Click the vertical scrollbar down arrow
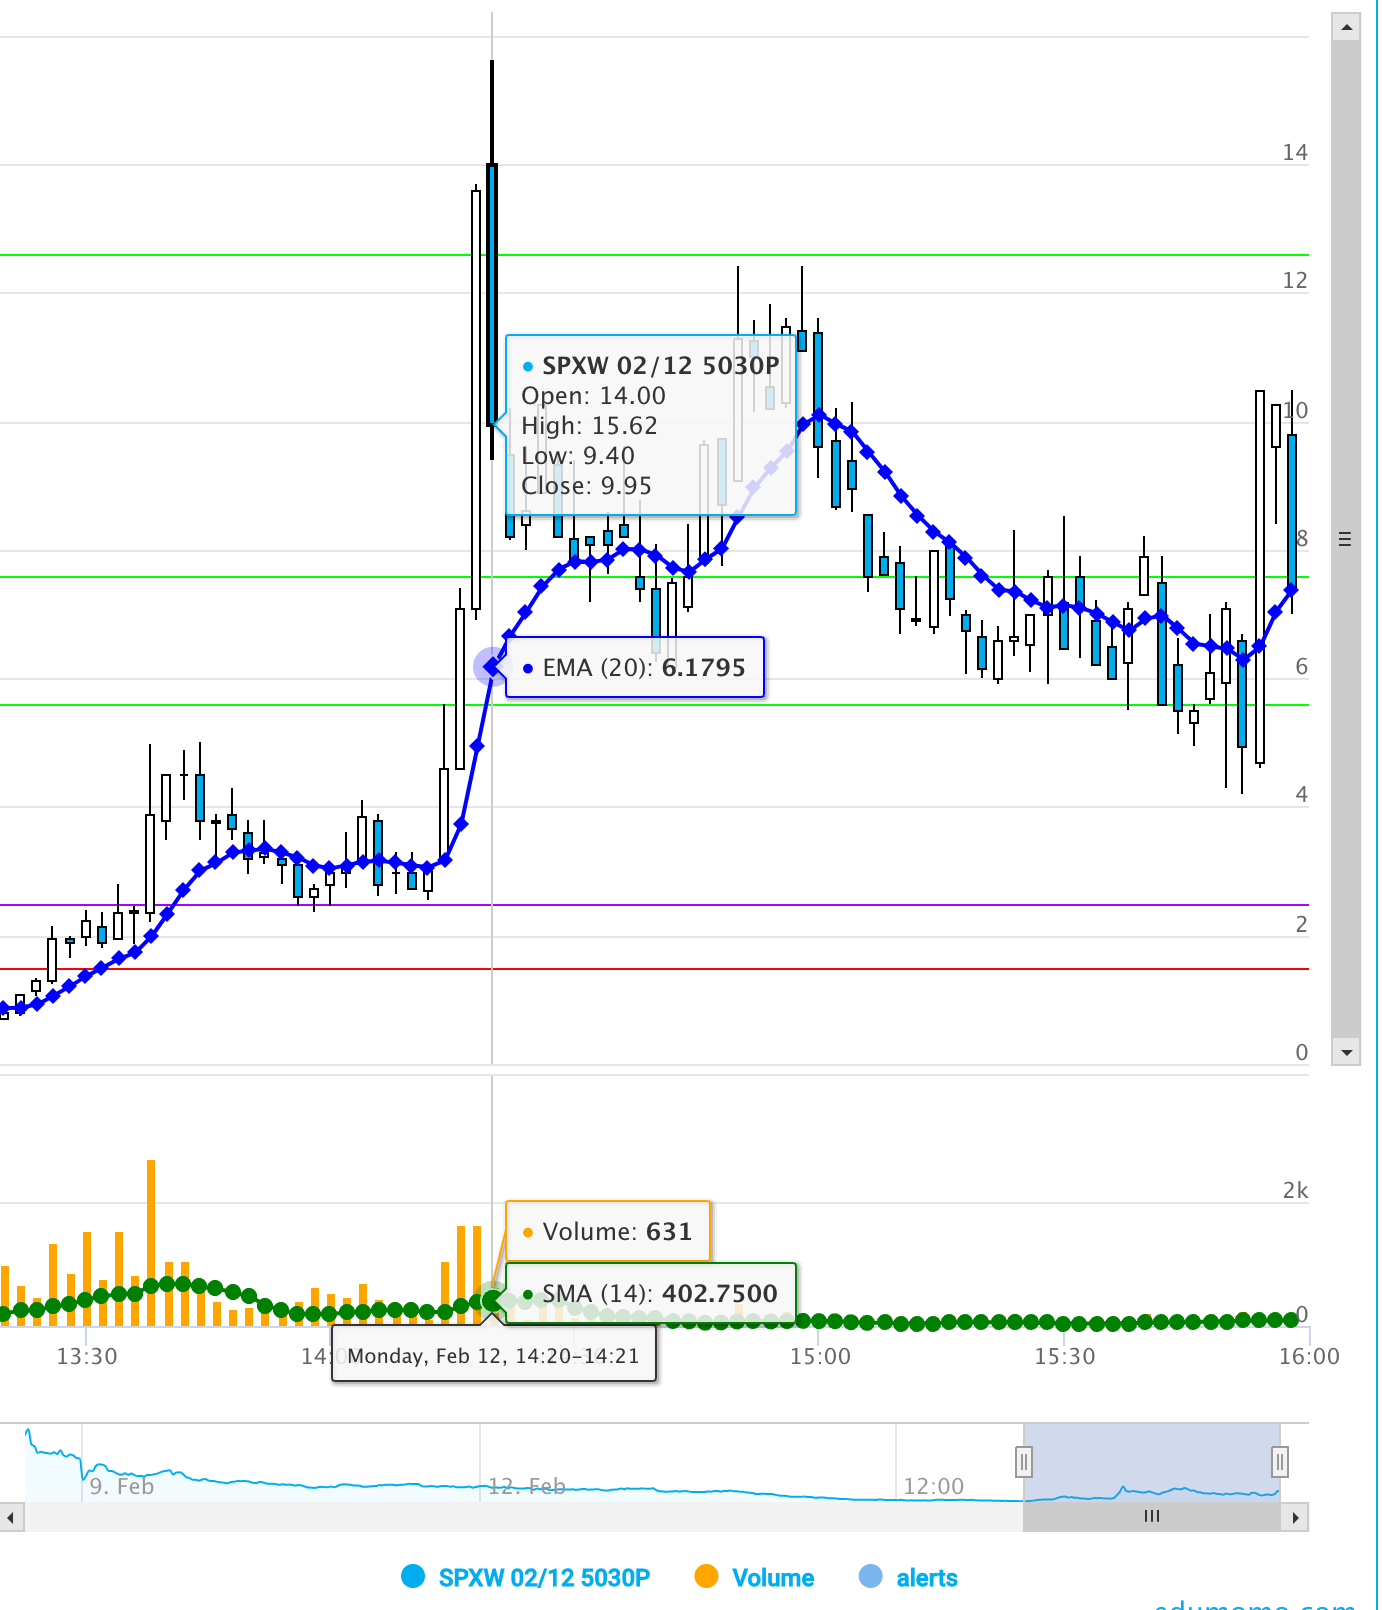Image resolution: width=1382 pixels, height=1610 pixels. [1346, 1052]
